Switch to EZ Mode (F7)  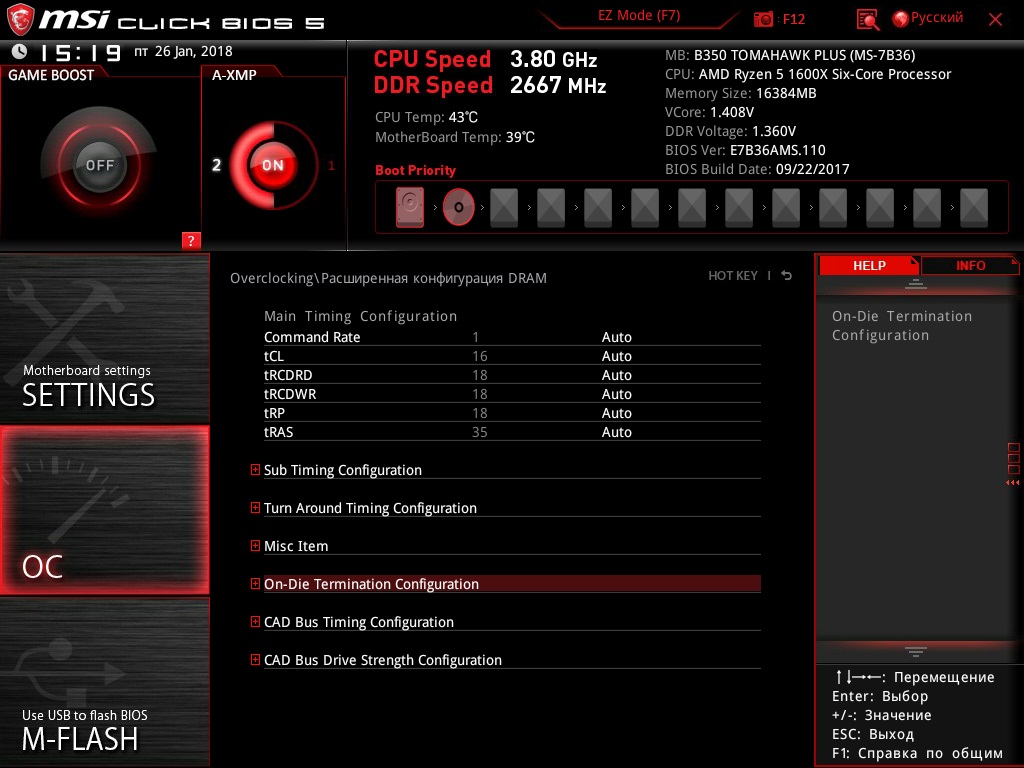(x=639, y=16)
